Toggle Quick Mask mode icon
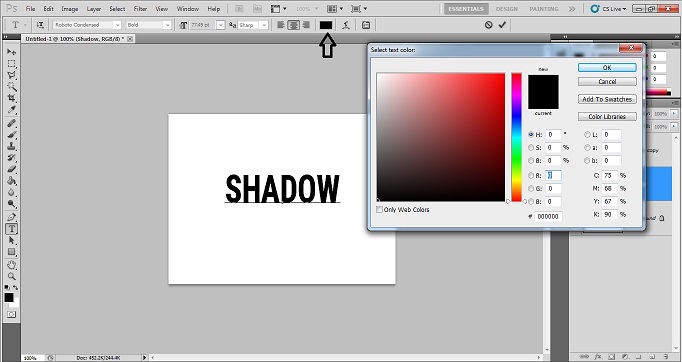 click(x=11, y=314)
